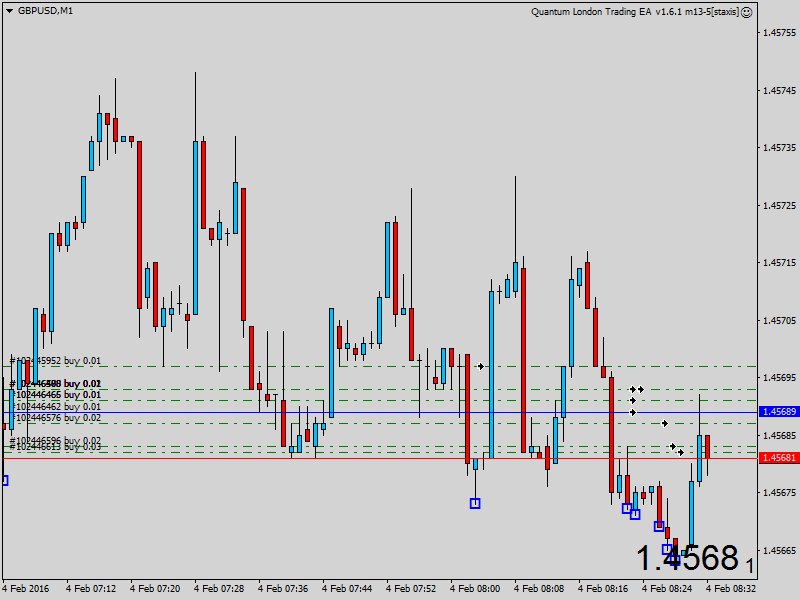Click the 4 Feb 08:08 time label
The height and width of the screenshot is (600, 800).
point(539,588)
